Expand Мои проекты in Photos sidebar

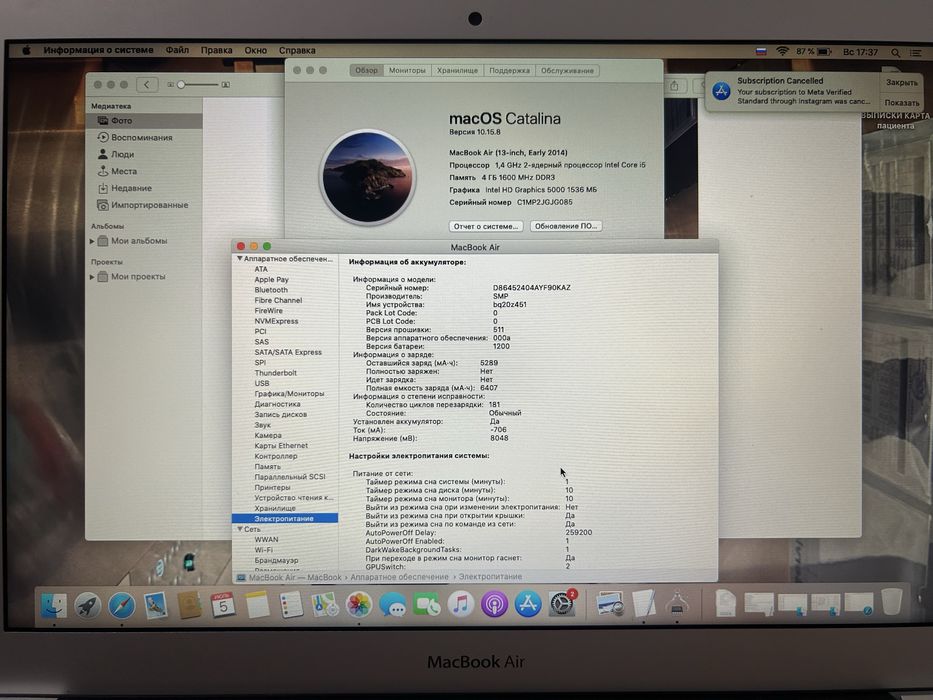pos(92,277)
